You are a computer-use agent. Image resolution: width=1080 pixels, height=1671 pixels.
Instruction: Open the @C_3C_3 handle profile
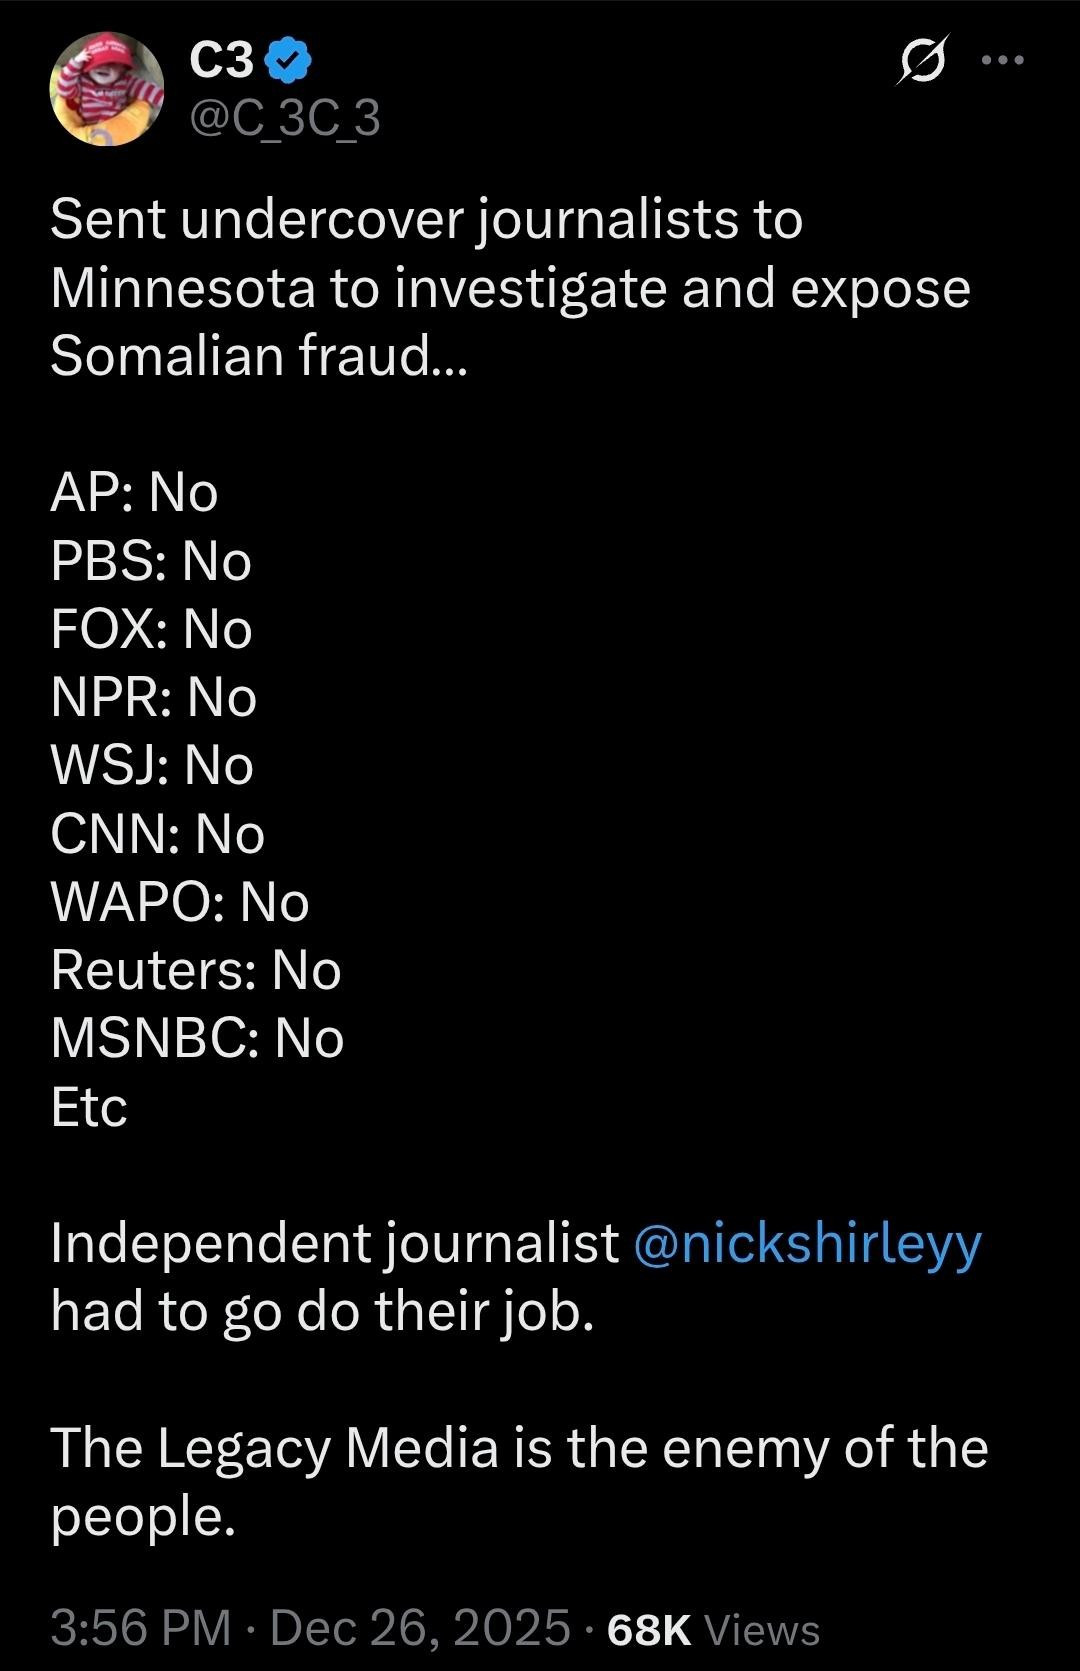point(285,118)
